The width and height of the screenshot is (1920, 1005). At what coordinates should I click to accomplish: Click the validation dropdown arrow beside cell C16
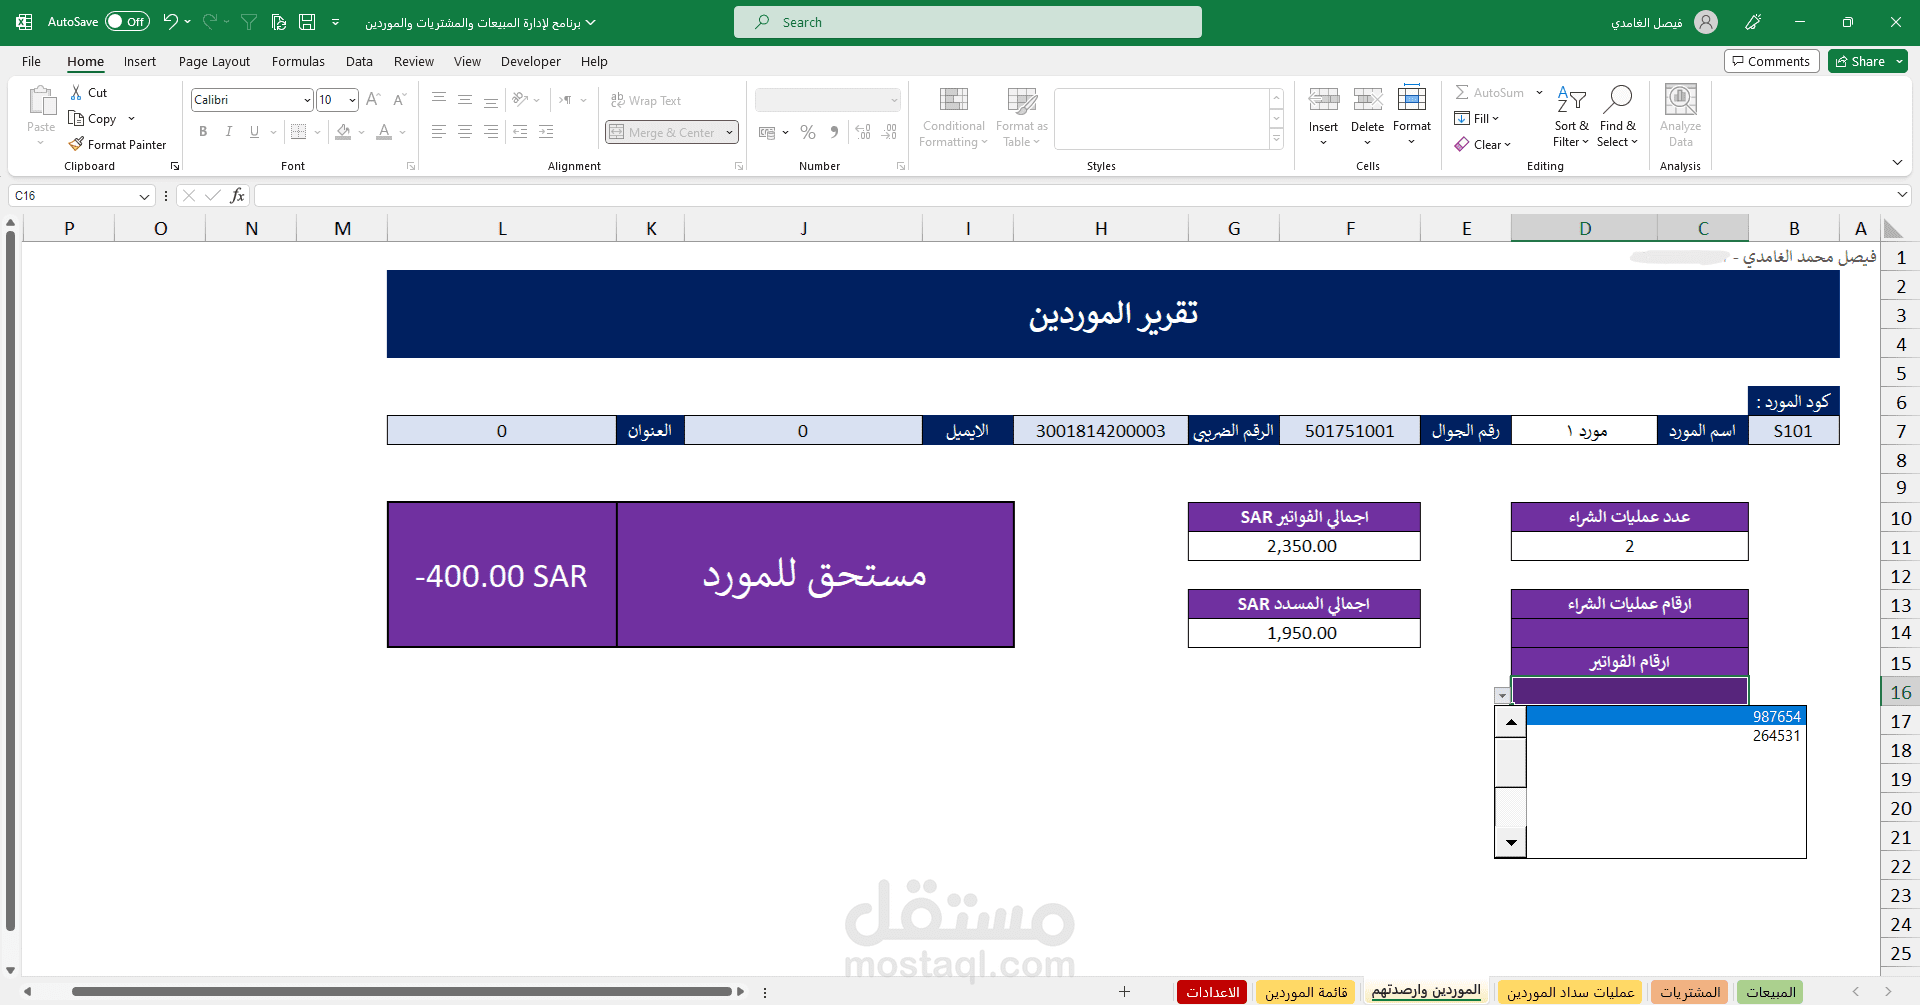pos(1502,696)
